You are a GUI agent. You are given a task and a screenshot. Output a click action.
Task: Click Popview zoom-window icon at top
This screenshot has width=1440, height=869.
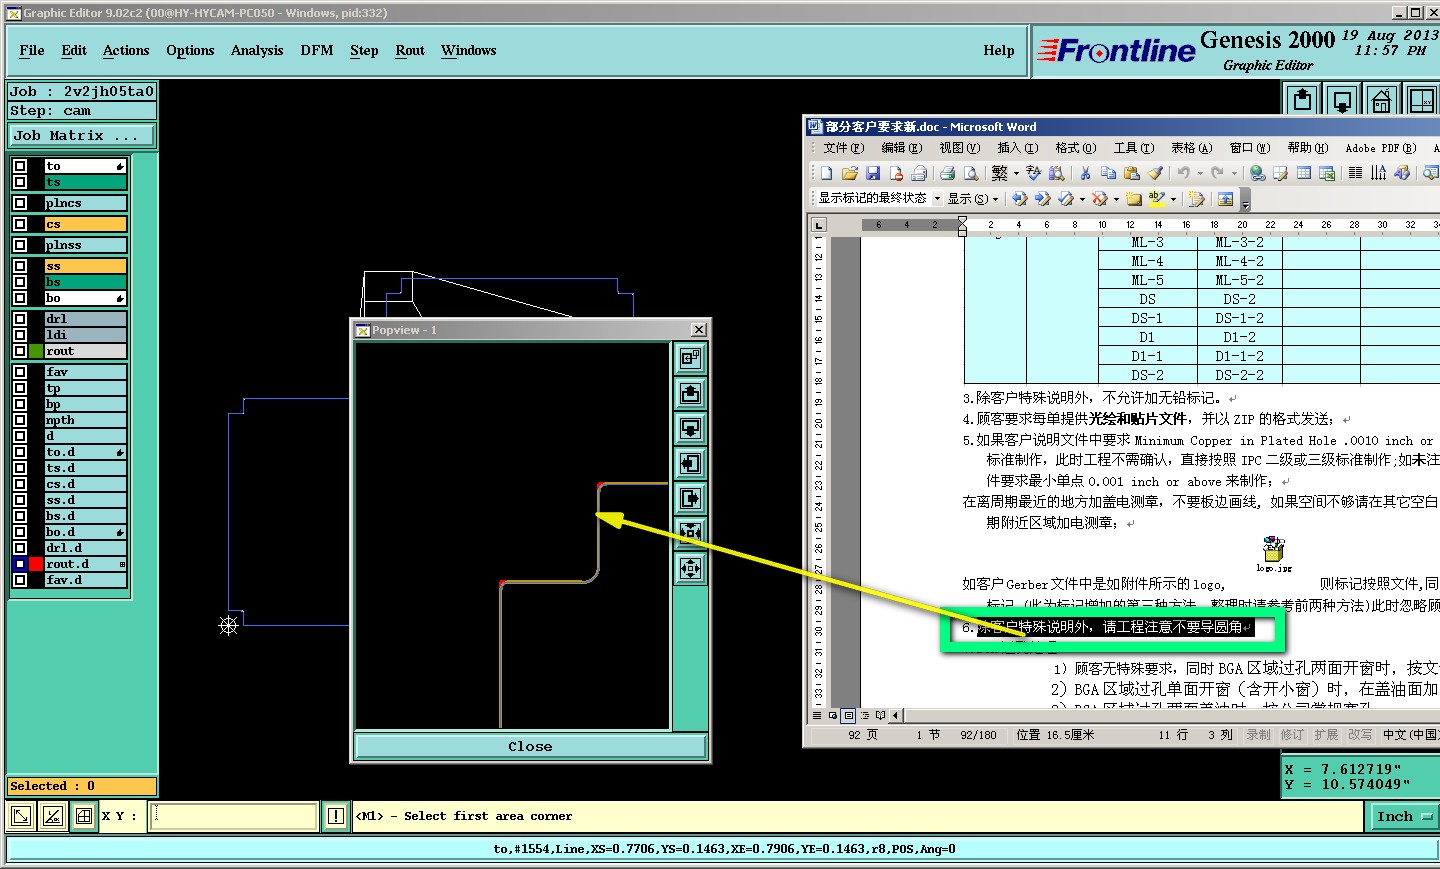(690, 358)
